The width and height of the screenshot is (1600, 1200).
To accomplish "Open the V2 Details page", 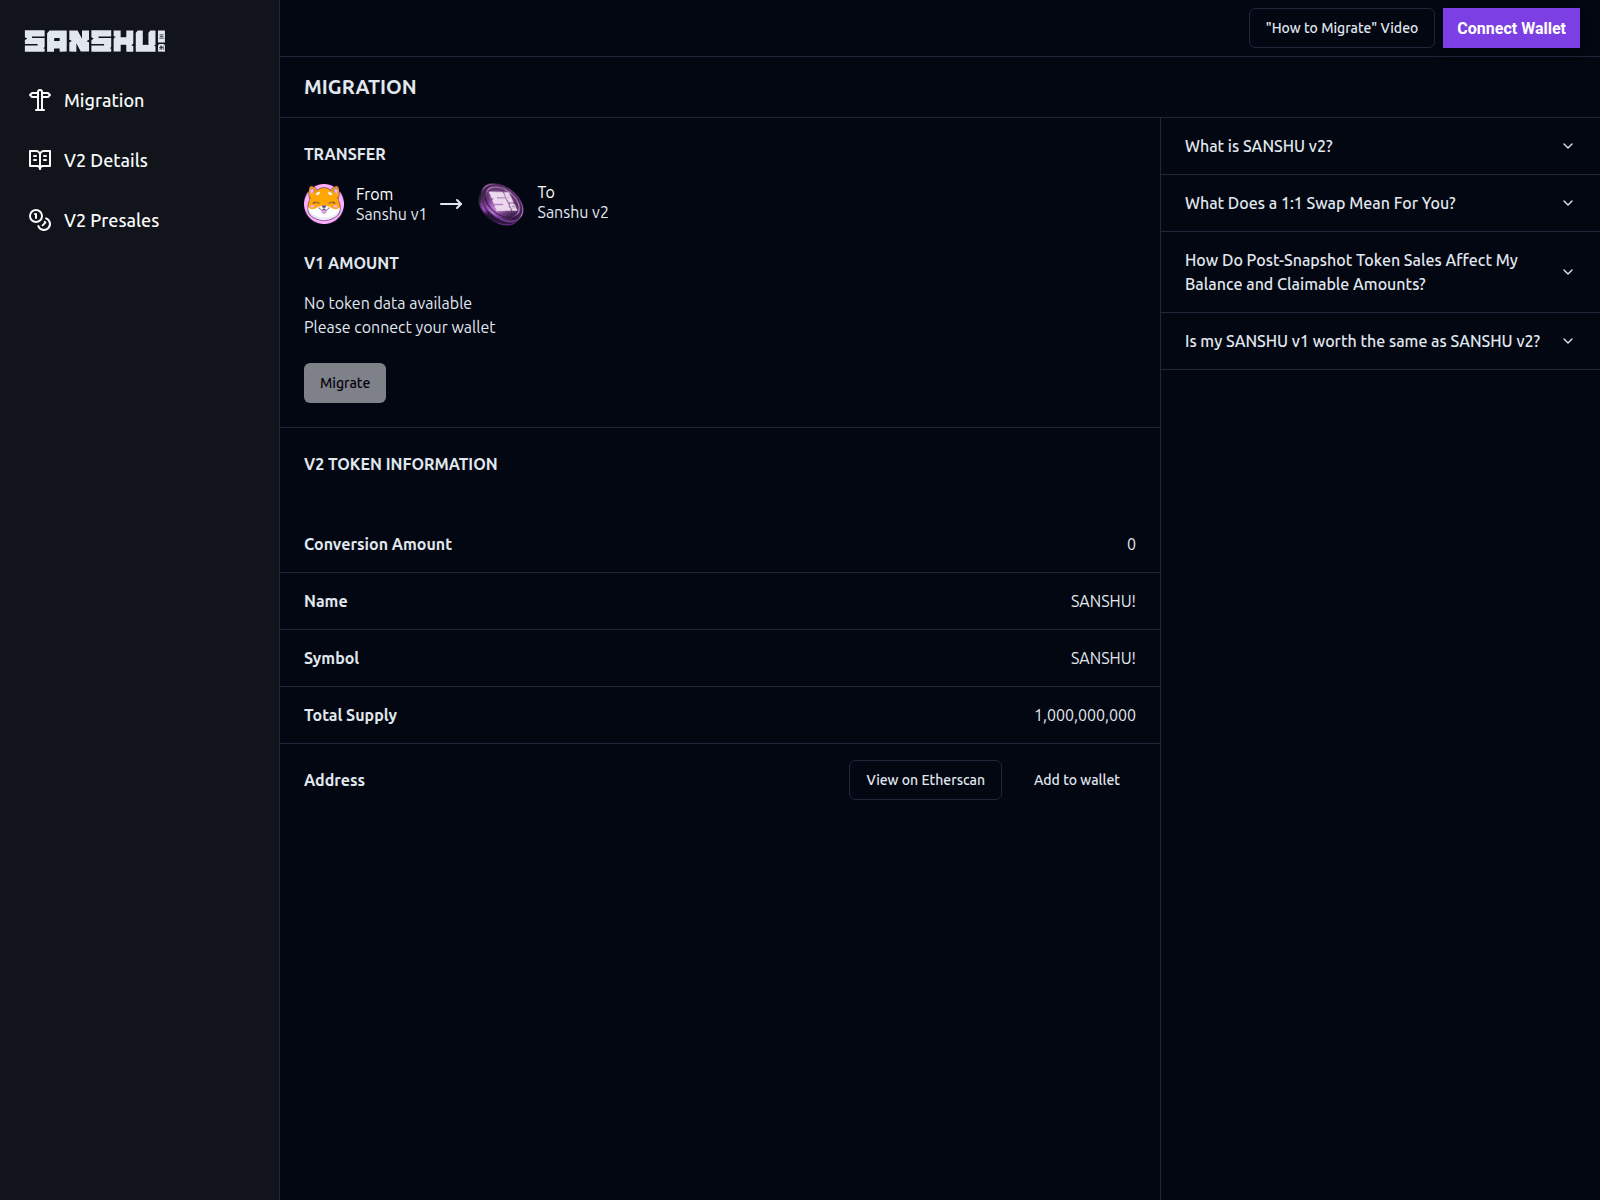I will click(105, 160).
